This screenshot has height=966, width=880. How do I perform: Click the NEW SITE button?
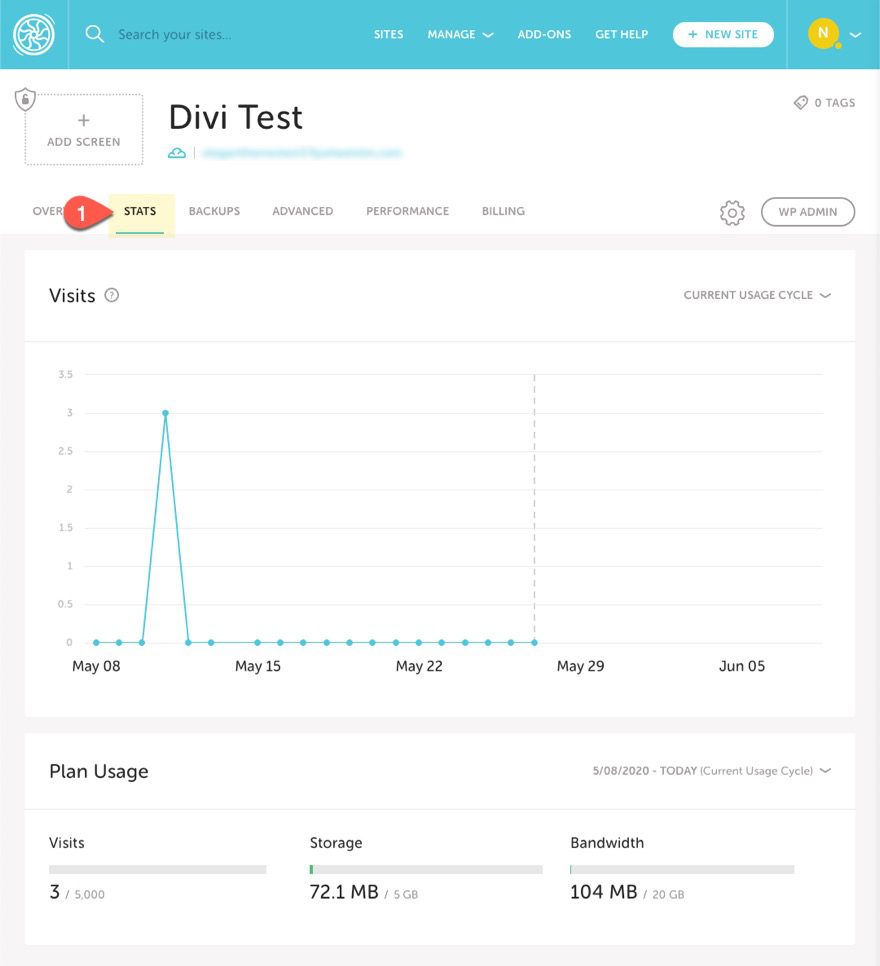pyautogui.click(x=723, y=34)
